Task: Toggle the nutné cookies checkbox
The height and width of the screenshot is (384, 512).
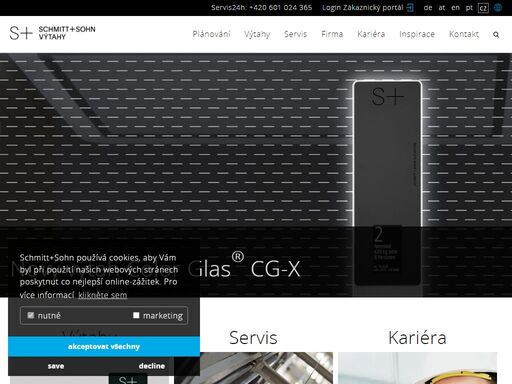Action: coord(31,315)
